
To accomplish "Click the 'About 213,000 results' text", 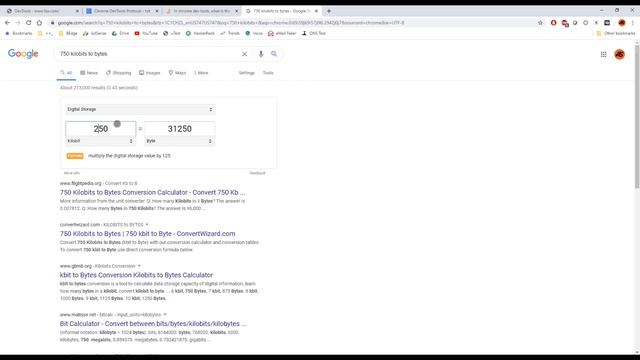I will point(99,88).
